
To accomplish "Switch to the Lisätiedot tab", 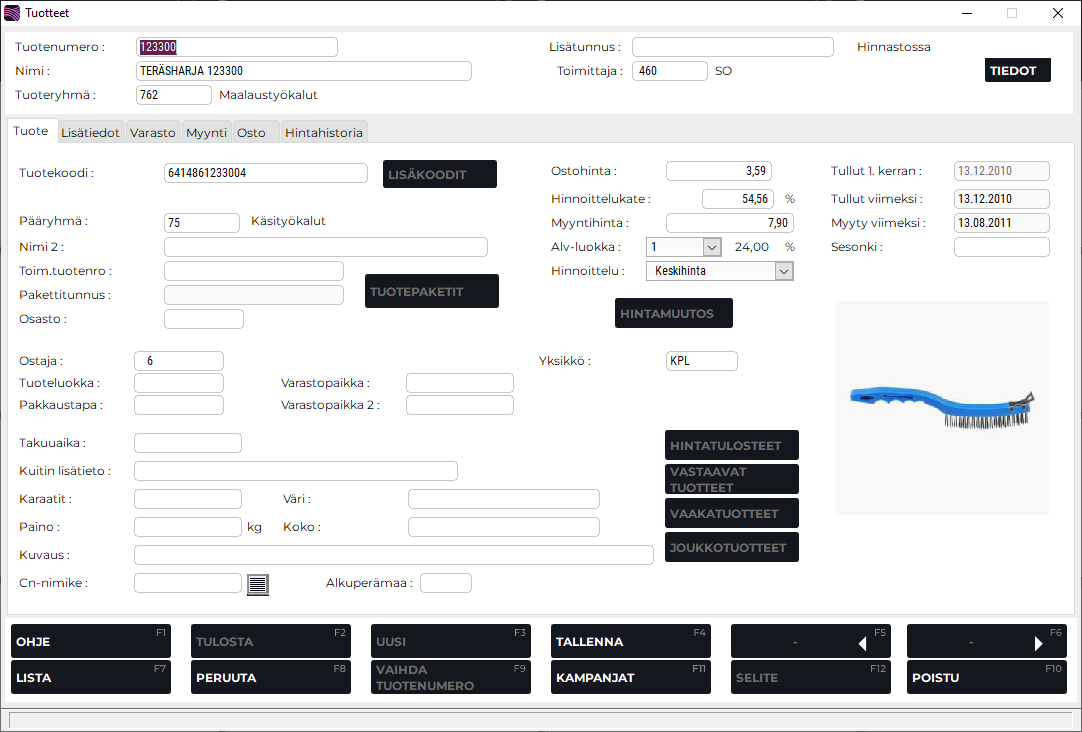I will point(90,132).
